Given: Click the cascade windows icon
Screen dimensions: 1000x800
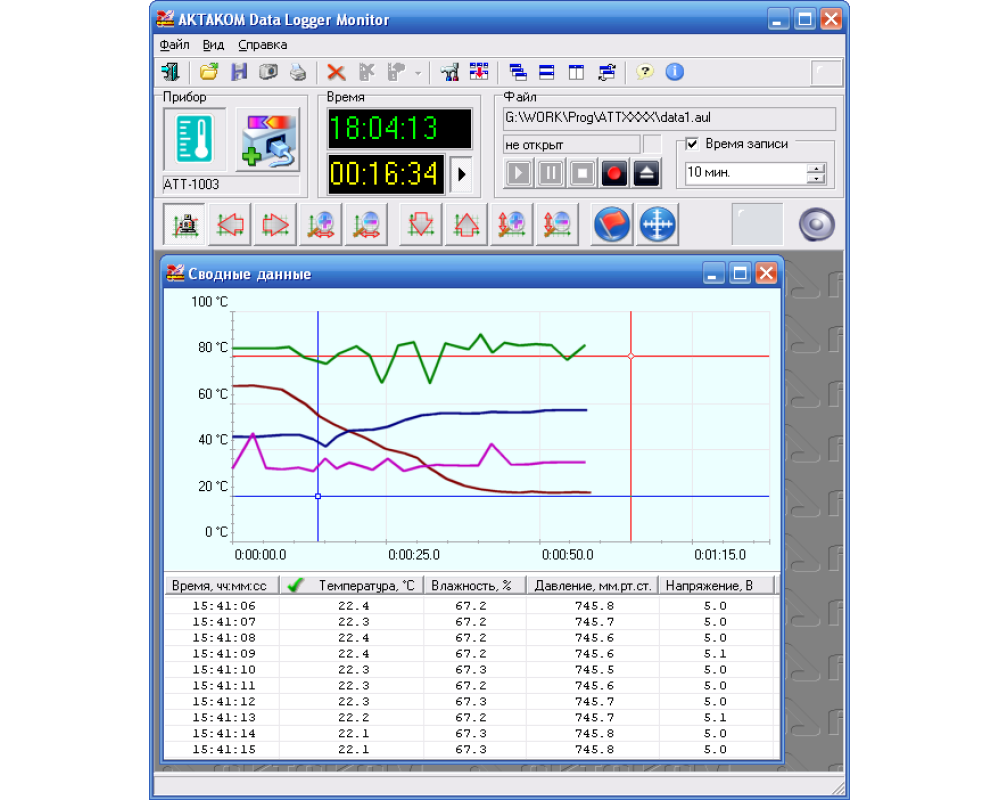Looking at the screenshot, I should [517, 72].
